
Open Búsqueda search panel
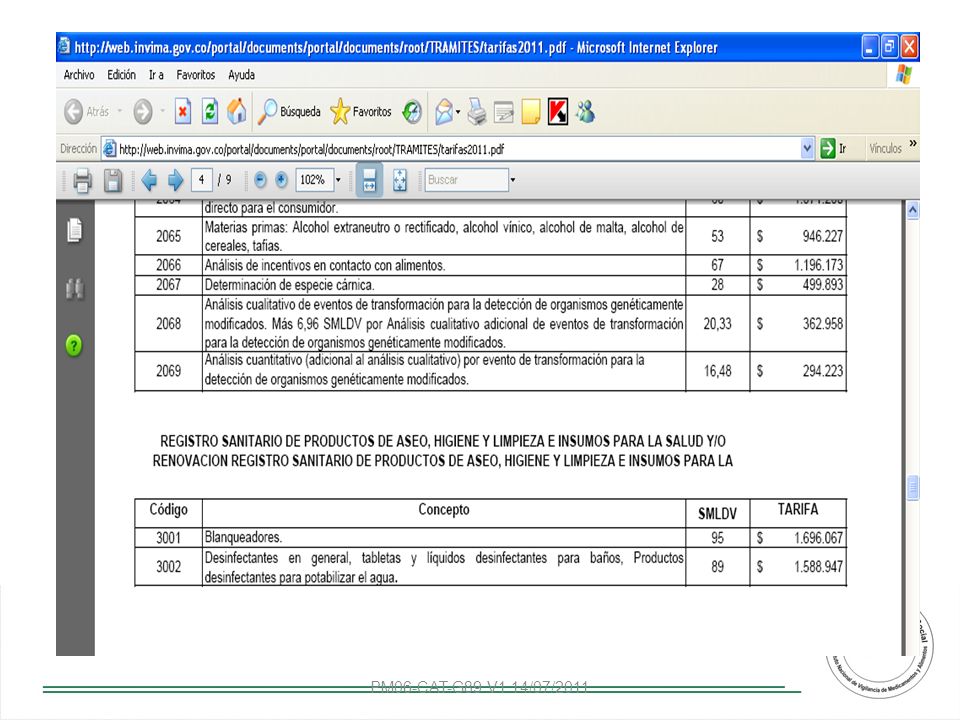click(289, 111)
